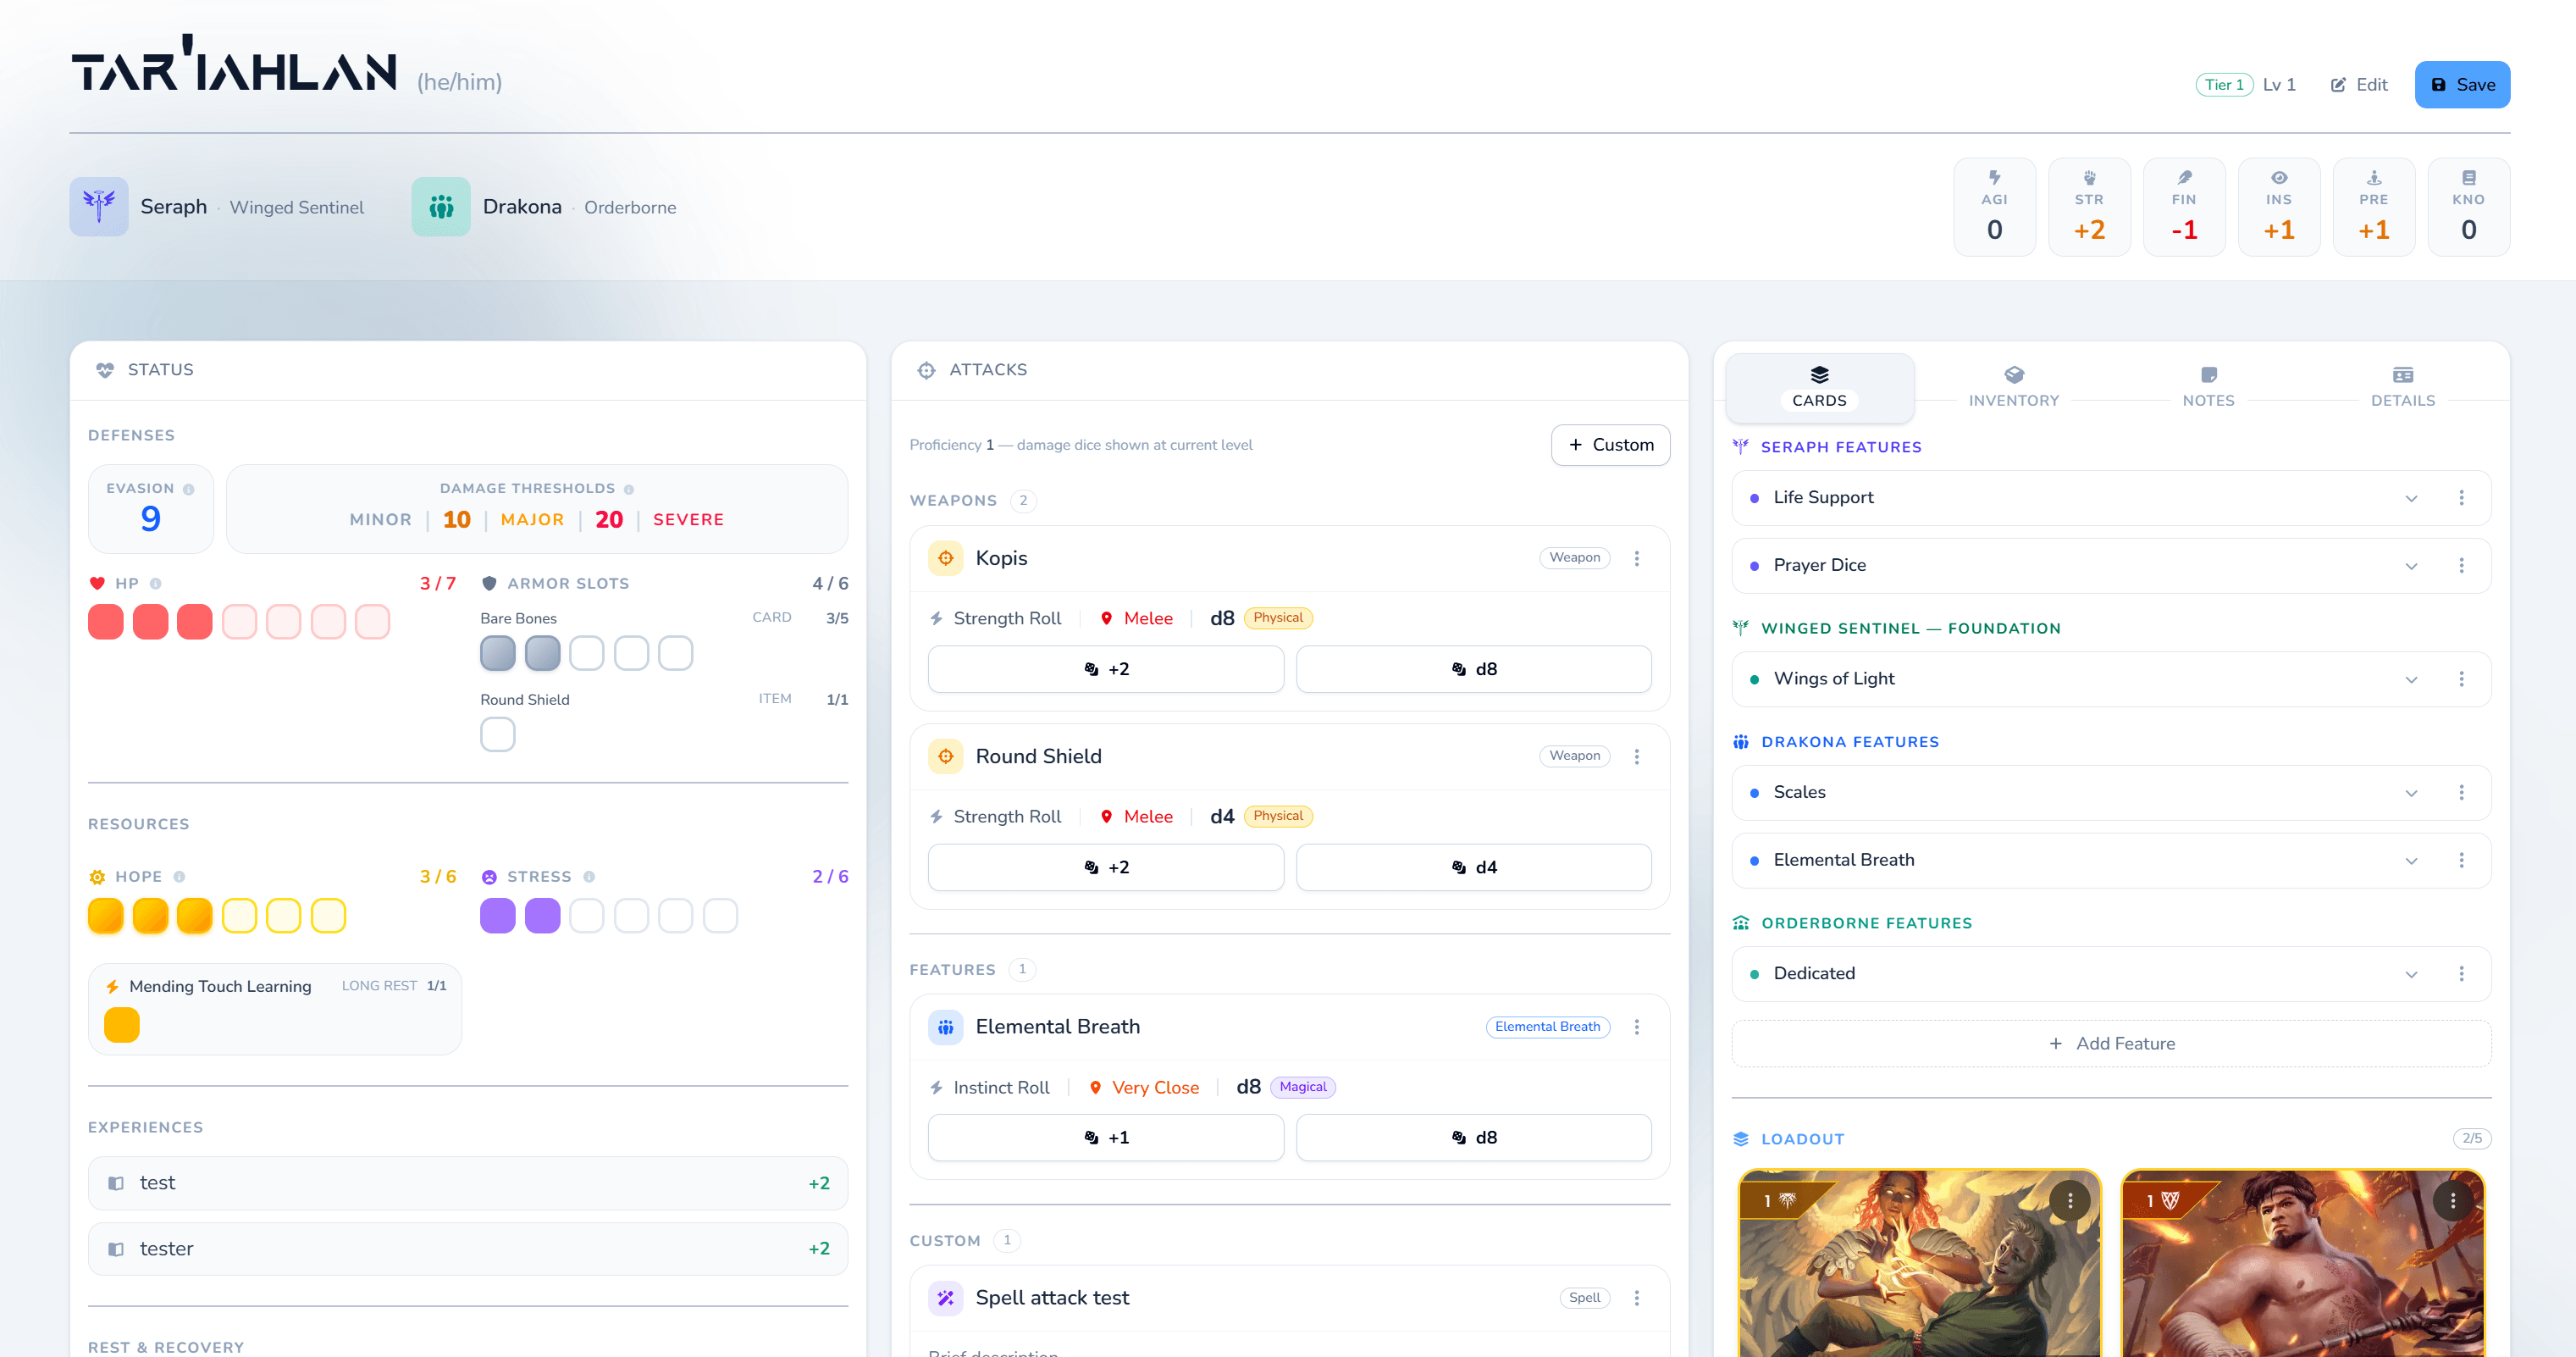
Task: Open Elemental Breath feature card options menu
Action: point(2461,860)
